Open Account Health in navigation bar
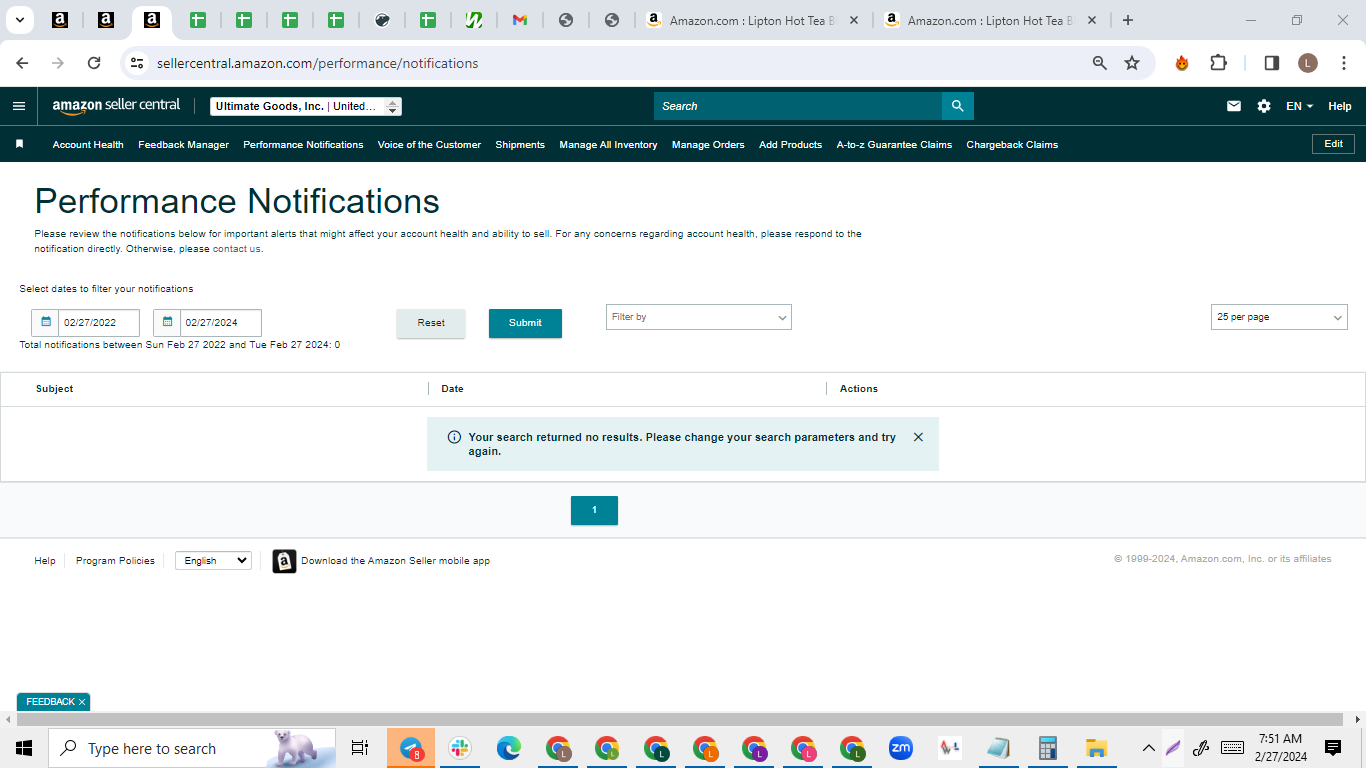 [x=88, y=145]
